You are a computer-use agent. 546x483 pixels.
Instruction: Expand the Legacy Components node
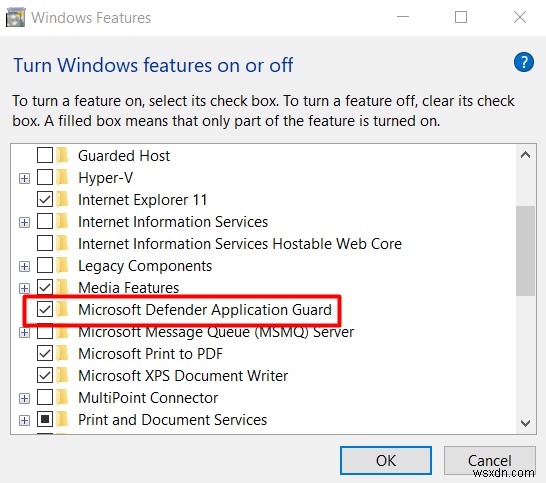(x=24, y=267)
